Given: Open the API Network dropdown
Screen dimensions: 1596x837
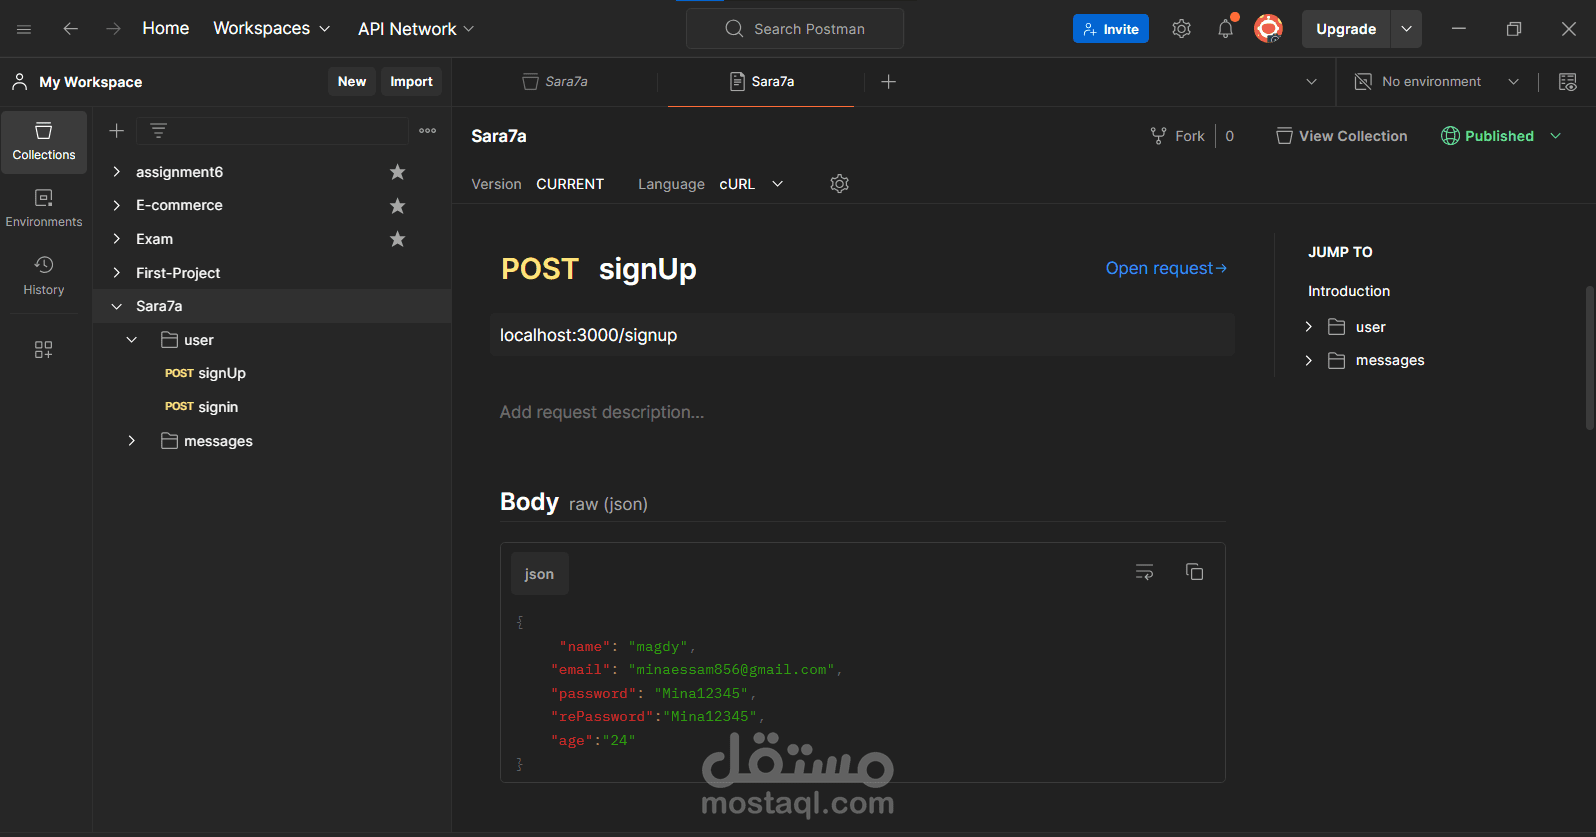Looking at the screenshot, I should (416, 29).
